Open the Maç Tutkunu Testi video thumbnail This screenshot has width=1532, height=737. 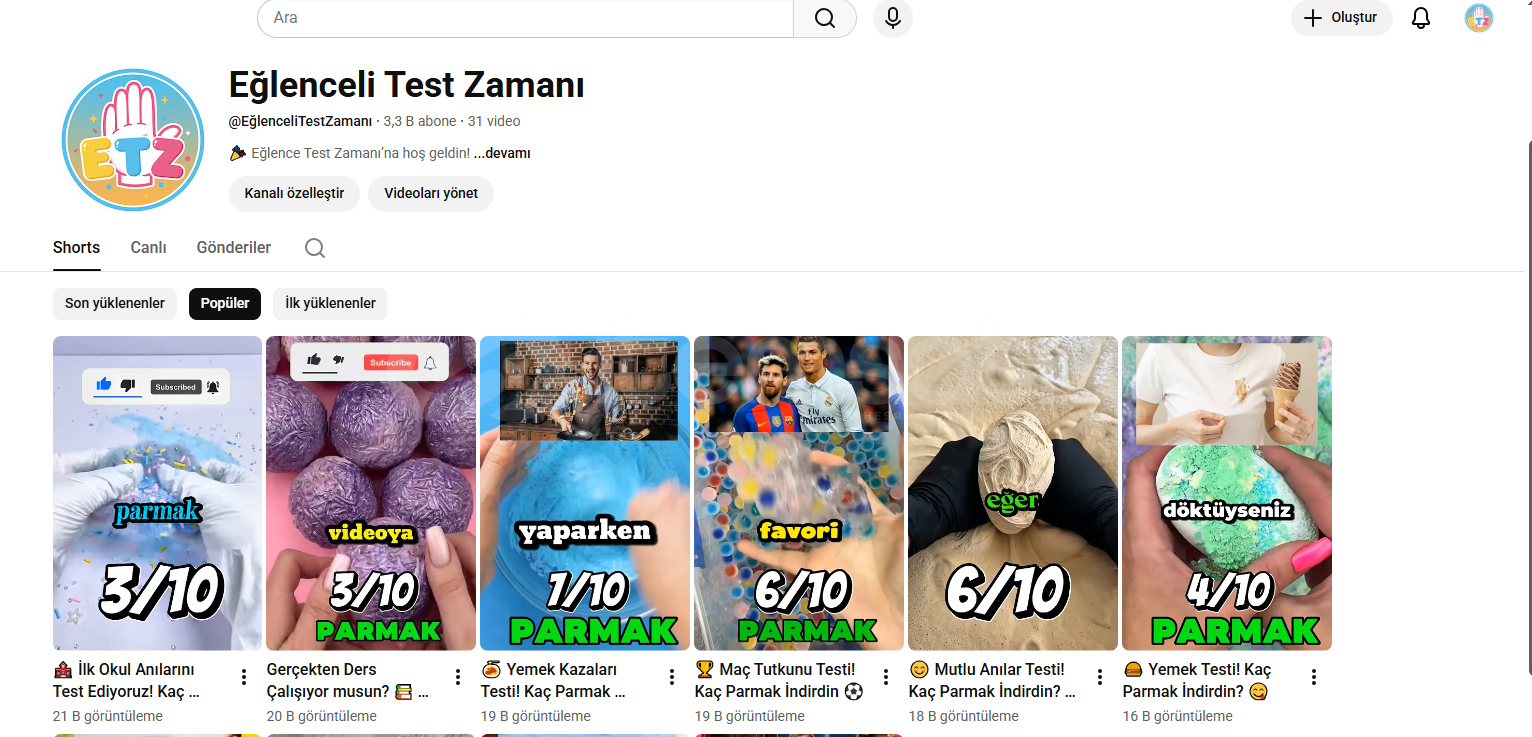point(799,493)
